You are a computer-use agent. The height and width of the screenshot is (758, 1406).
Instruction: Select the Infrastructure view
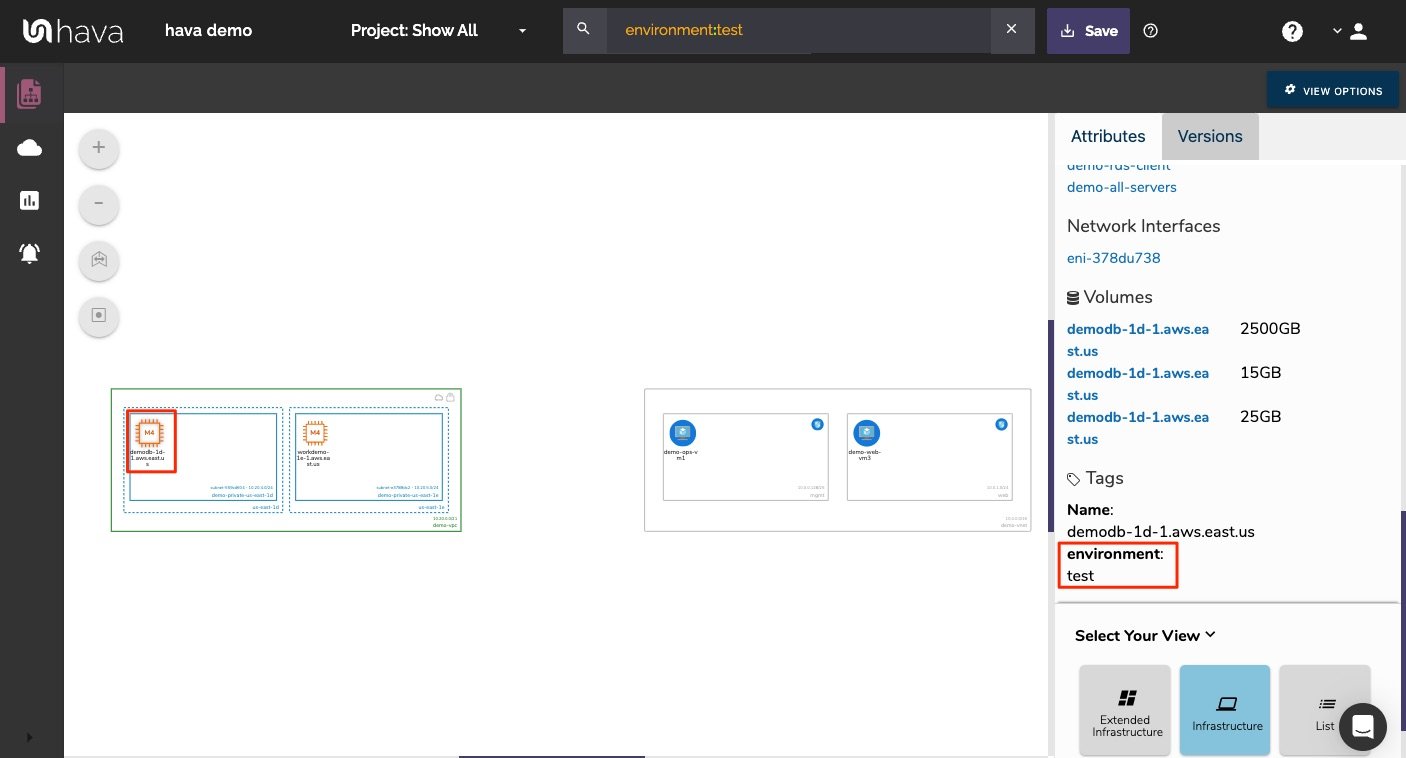[1225, 711]
